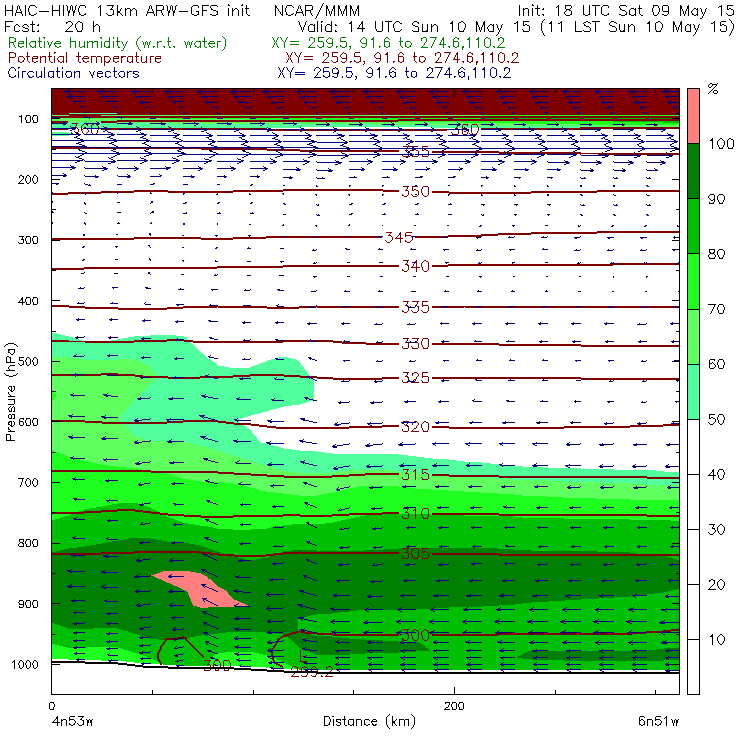Viewport: 740px width, 740px height.
Task: Click the '1000' pressure axis tick label
Action: 25,664
